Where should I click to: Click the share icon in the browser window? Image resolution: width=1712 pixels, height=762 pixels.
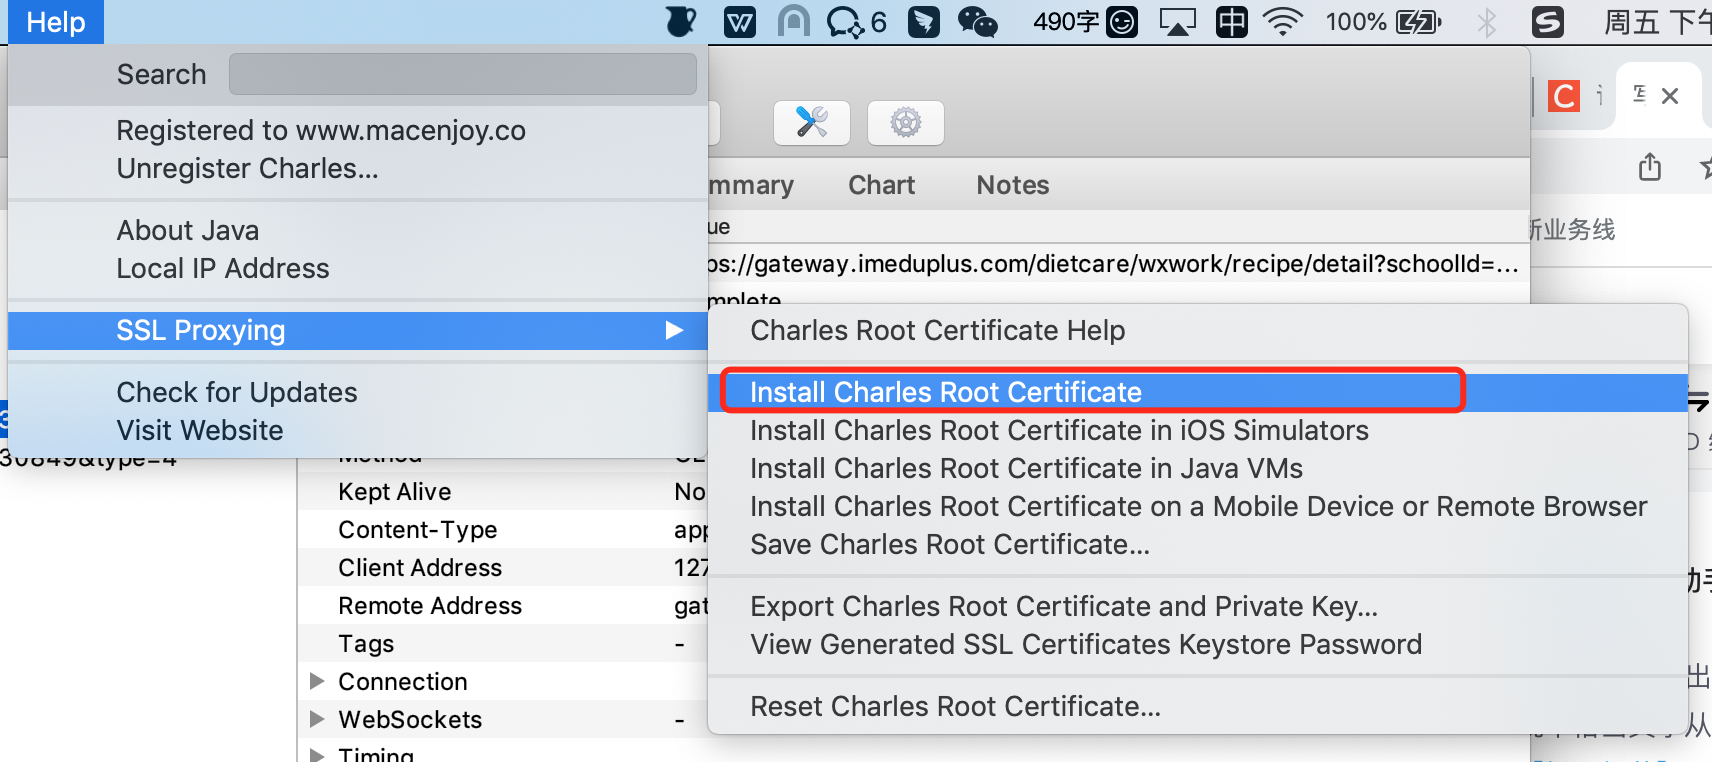pyautogui.click(x=1650, y=166)
